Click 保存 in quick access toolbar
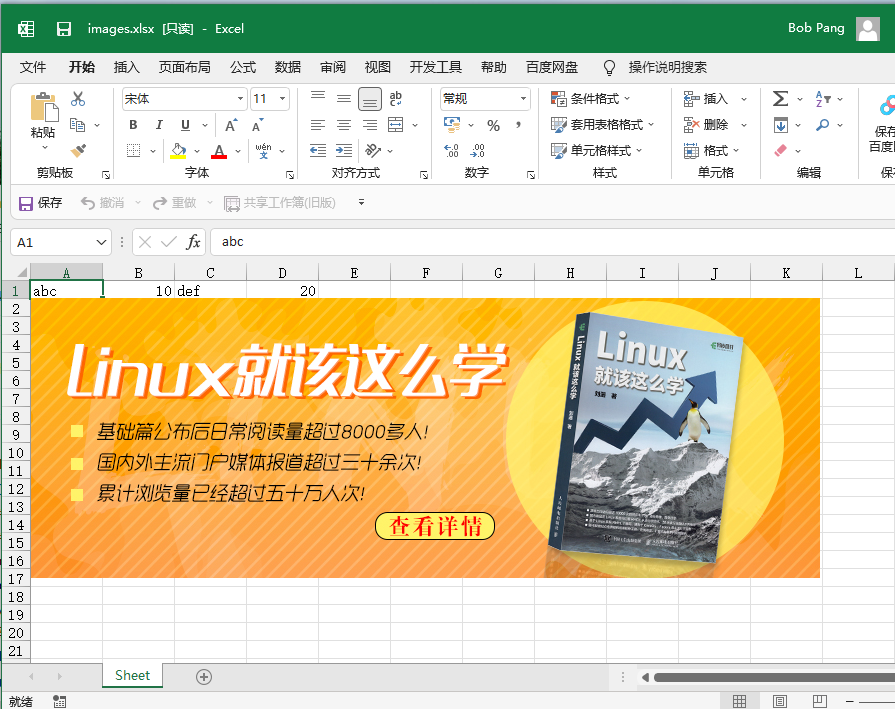This screenshot has height=709, width=895. (x=41, y=203)
